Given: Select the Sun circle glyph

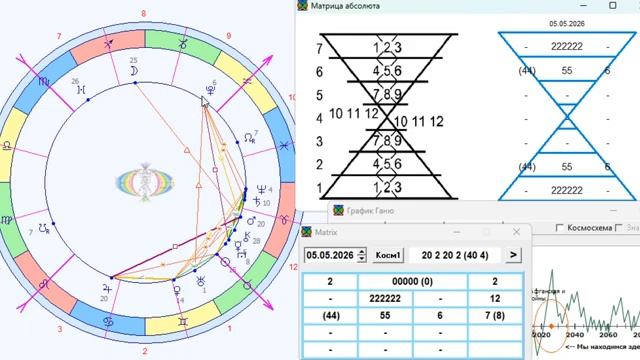Looking at the screenshot, I should coord(224,262).
